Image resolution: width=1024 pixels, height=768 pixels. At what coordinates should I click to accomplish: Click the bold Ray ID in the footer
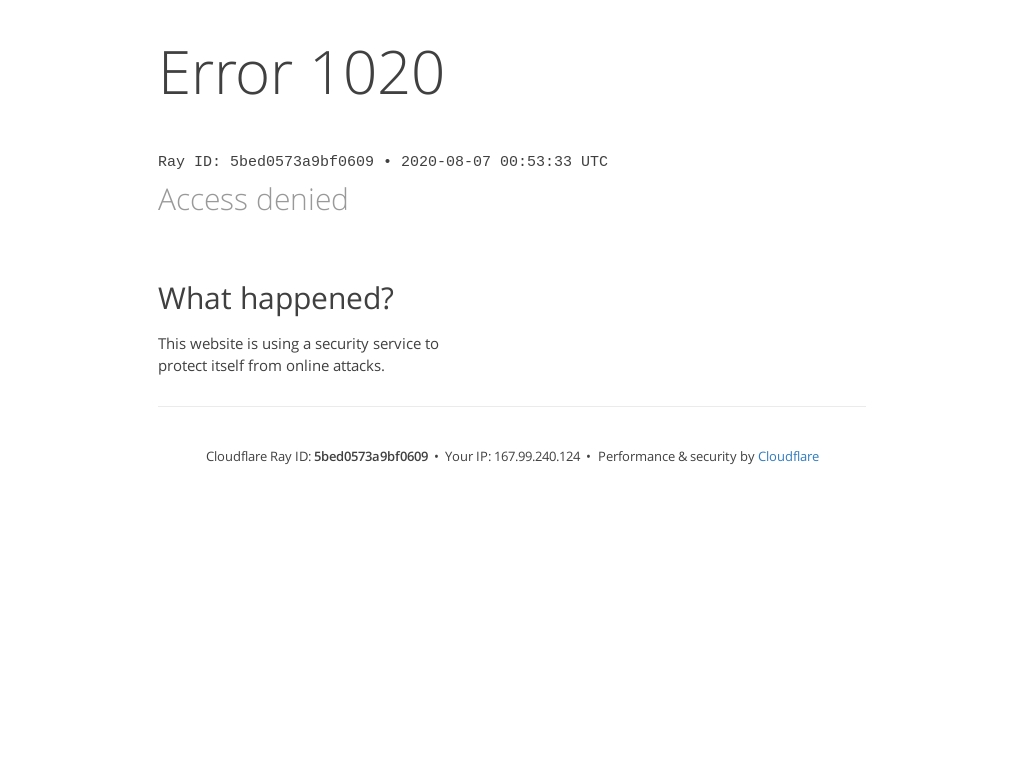point(371,456)
